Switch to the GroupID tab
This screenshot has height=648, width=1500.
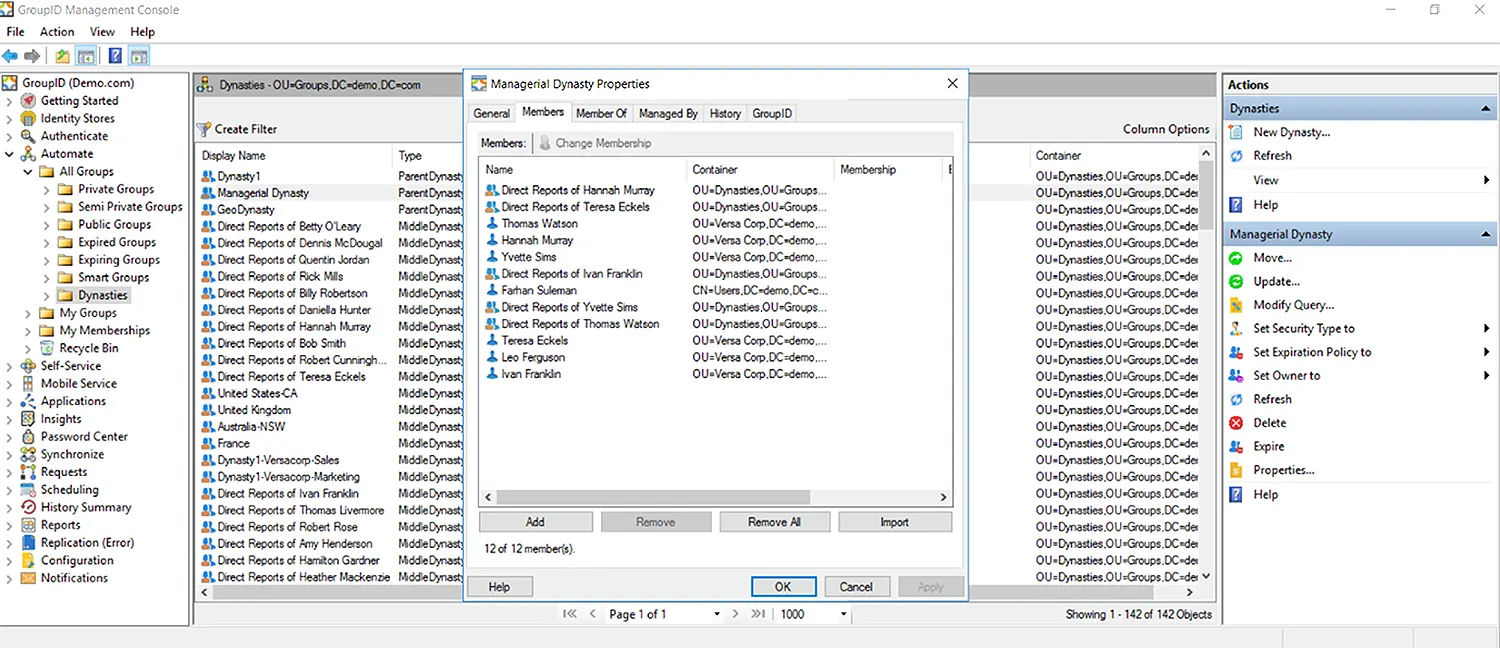pyautogui.click(x=772, y=114)
